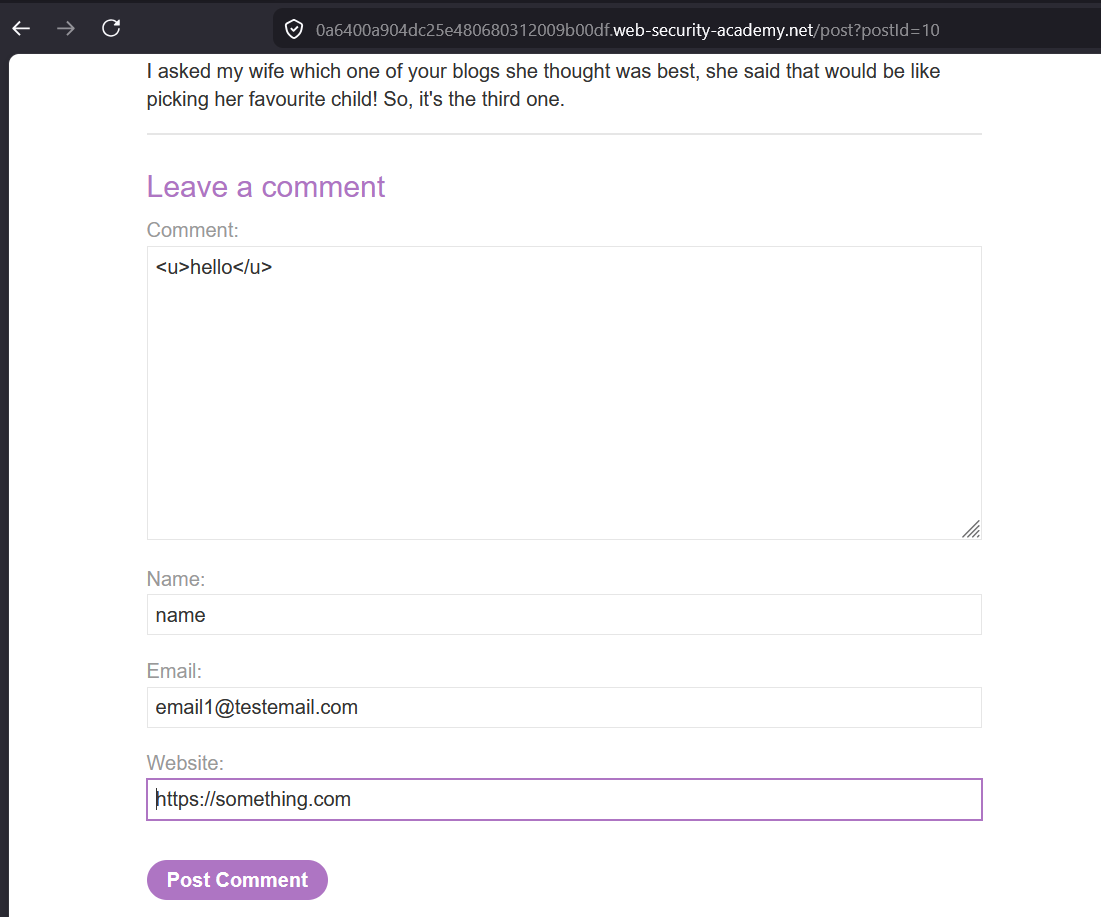Screen dimensions: 1101x917
Task: Click the browser forward arrow
Action: pos(66,29)
